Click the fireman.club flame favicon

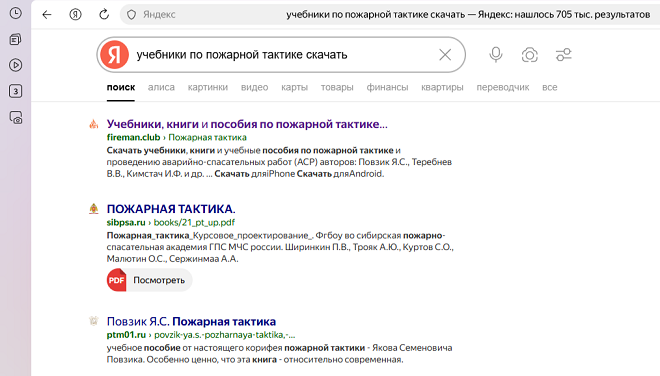[93, 124]
